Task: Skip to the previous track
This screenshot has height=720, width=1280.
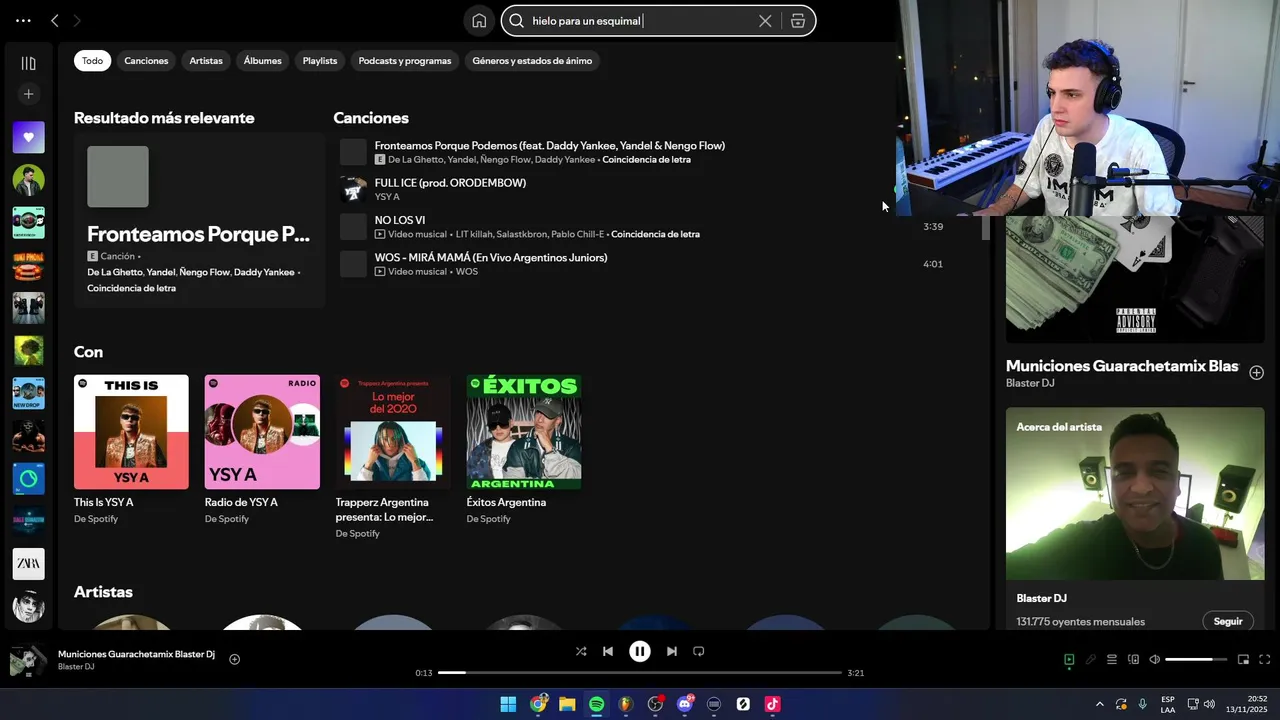Action: point(607,651)
